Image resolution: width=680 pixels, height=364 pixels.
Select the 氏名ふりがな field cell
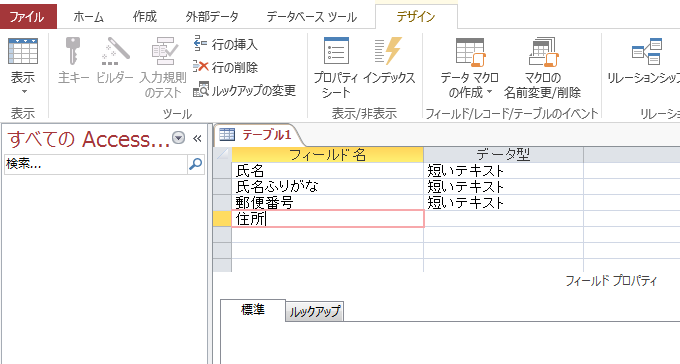tap(327, 187)
